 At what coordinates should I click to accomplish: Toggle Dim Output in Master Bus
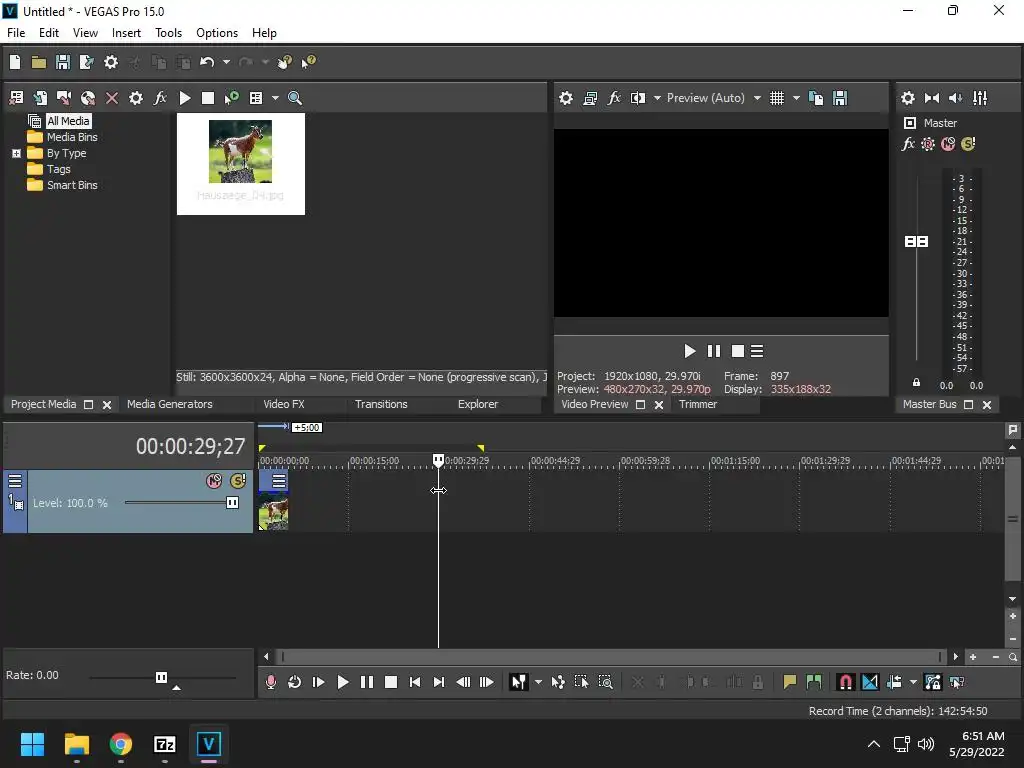(955, 98)
